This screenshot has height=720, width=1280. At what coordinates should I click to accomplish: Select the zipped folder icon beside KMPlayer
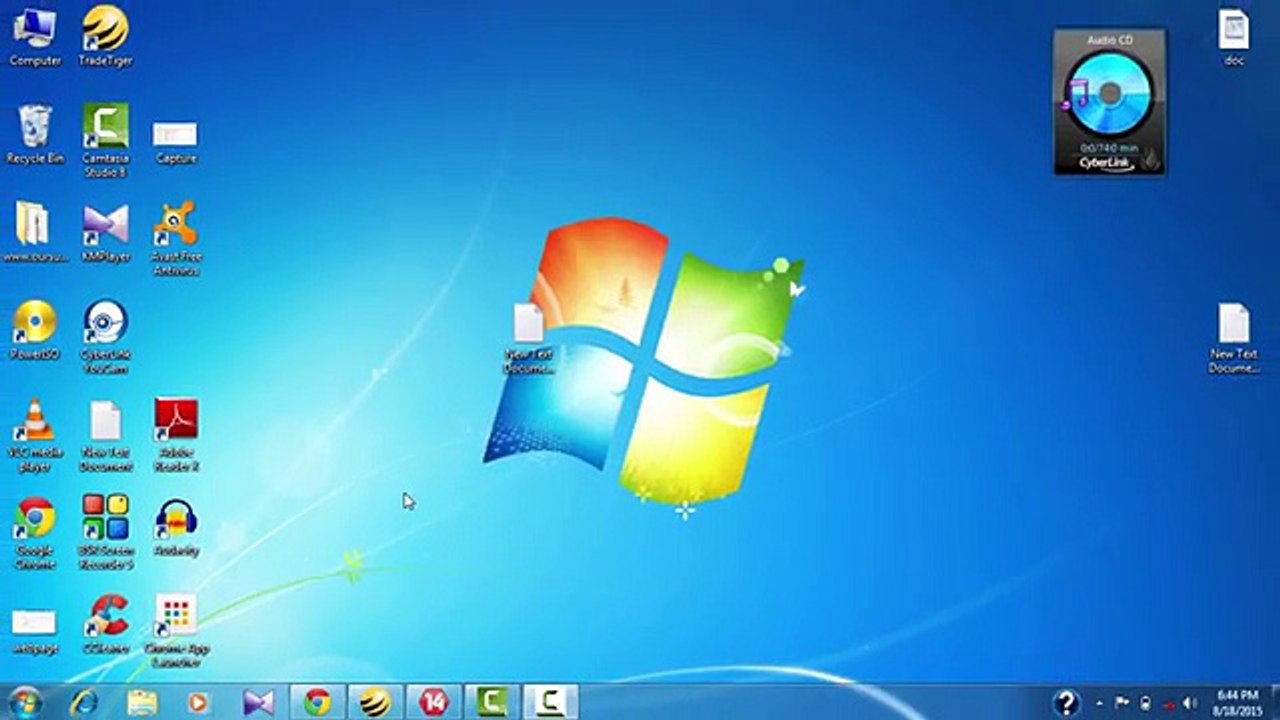pos(35,232)
